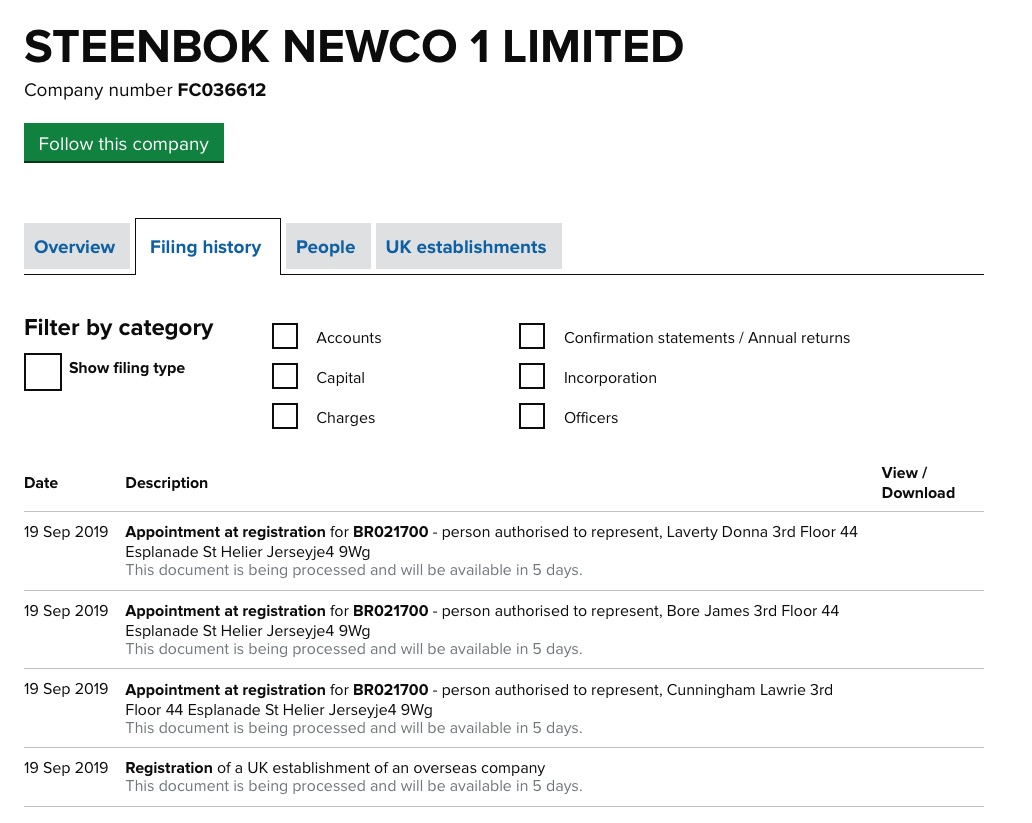
Task: Select the UK establishment Registration filing entry
Action: pos(335,768)
